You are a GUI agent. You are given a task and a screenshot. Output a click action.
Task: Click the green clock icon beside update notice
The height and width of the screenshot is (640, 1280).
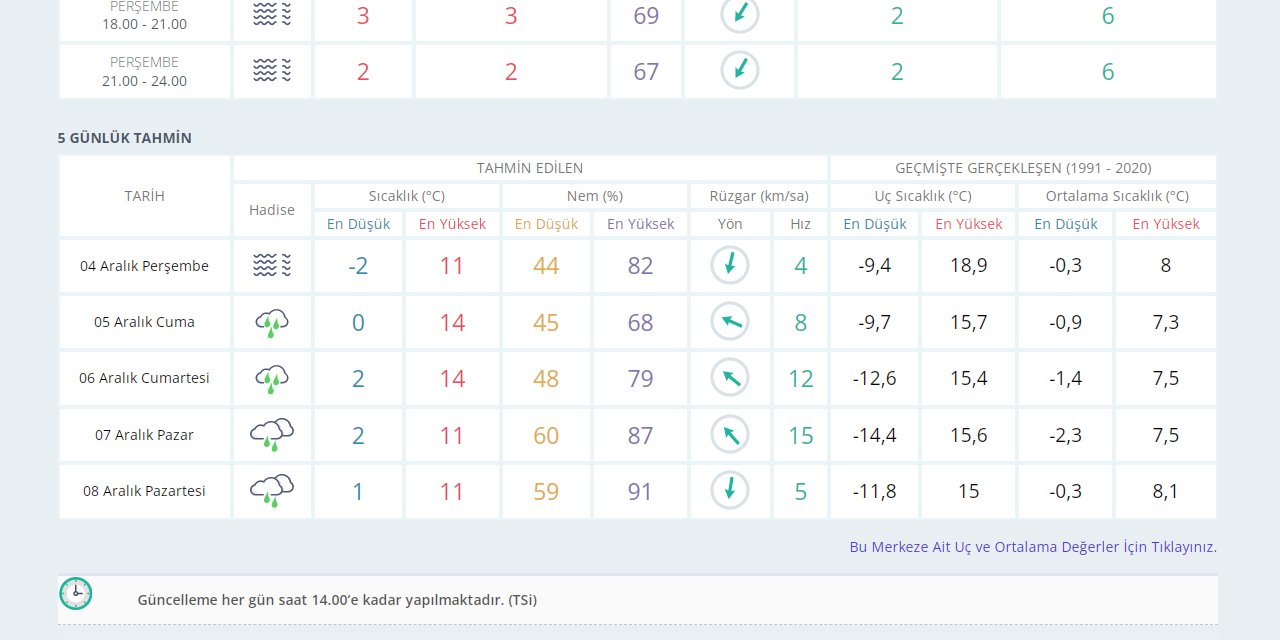click(76, 593)
